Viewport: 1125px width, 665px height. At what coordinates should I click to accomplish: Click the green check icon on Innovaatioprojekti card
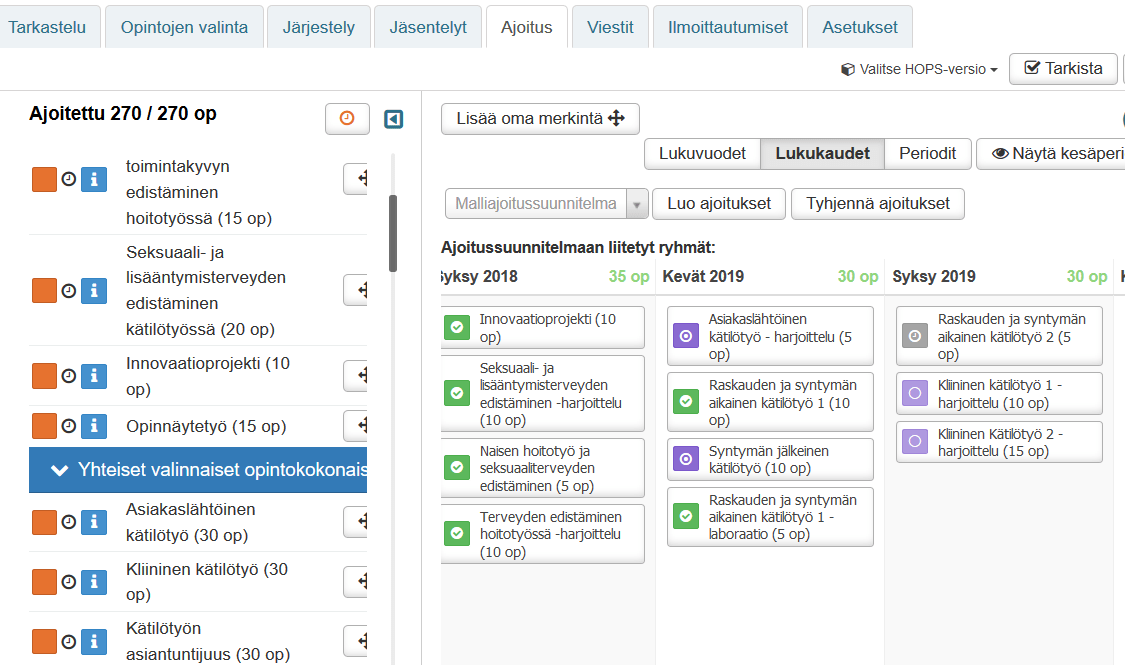tap(457, 327)
